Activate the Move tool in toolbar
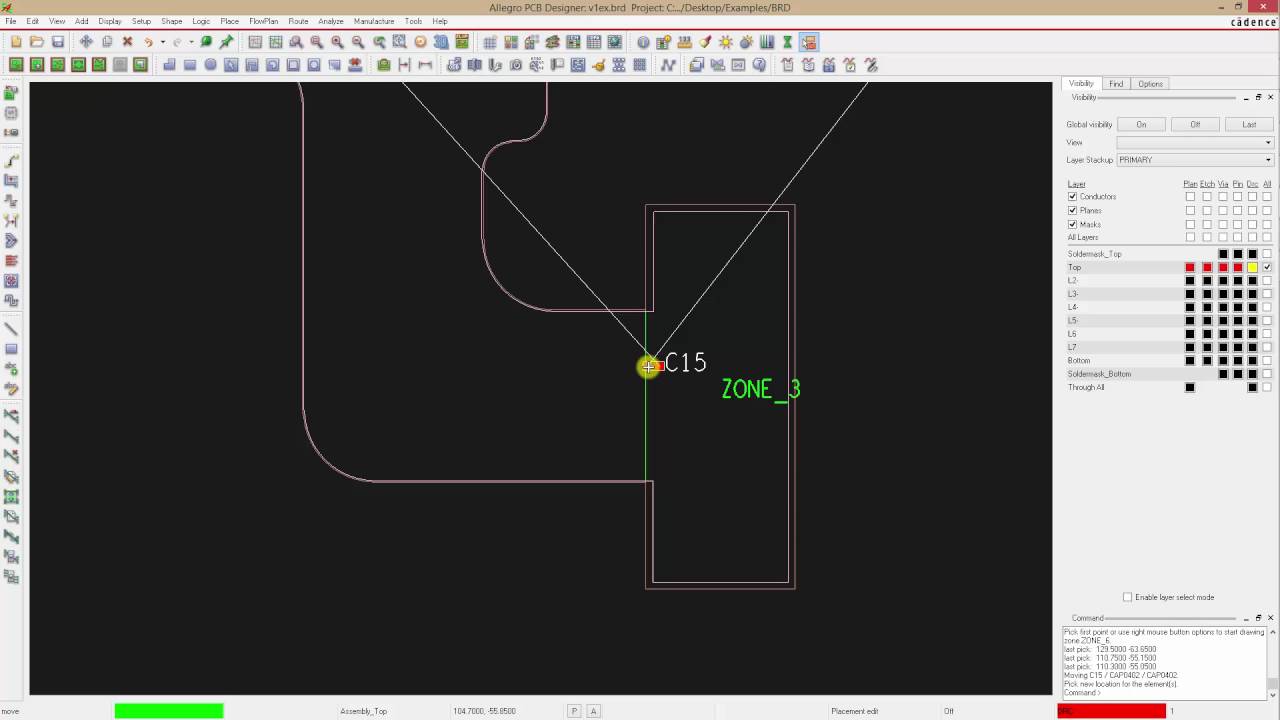The image size is (1280, 720). click(x=86, y=42)
